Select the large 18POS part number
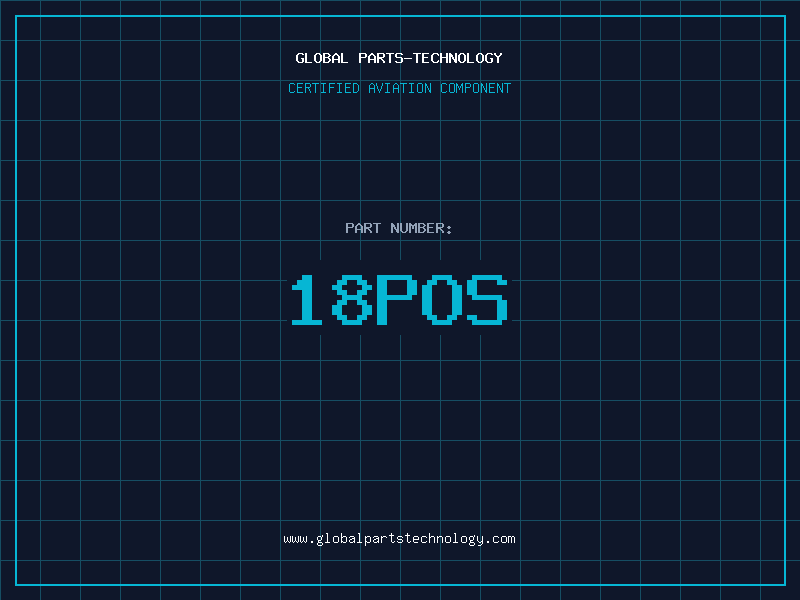Viewport: 800px width, 600px height. (399, 300)
